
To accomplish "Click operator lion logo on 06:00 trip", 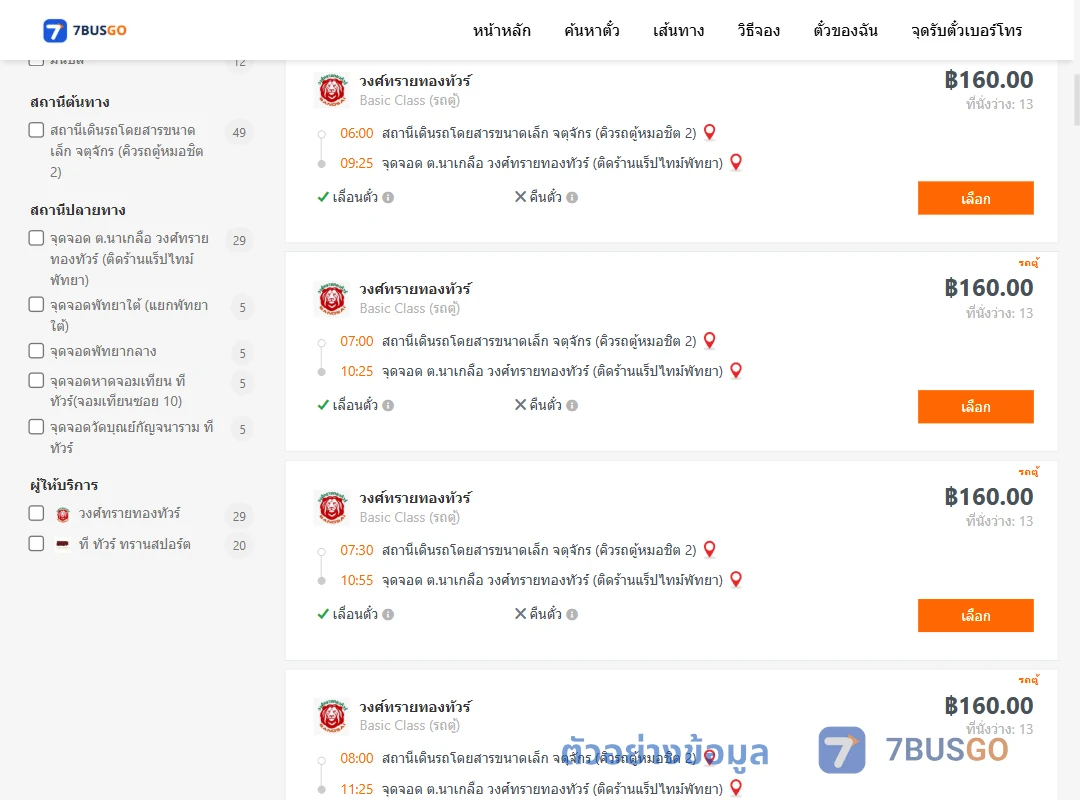I will pyautogui.click(x=332, y=90).
